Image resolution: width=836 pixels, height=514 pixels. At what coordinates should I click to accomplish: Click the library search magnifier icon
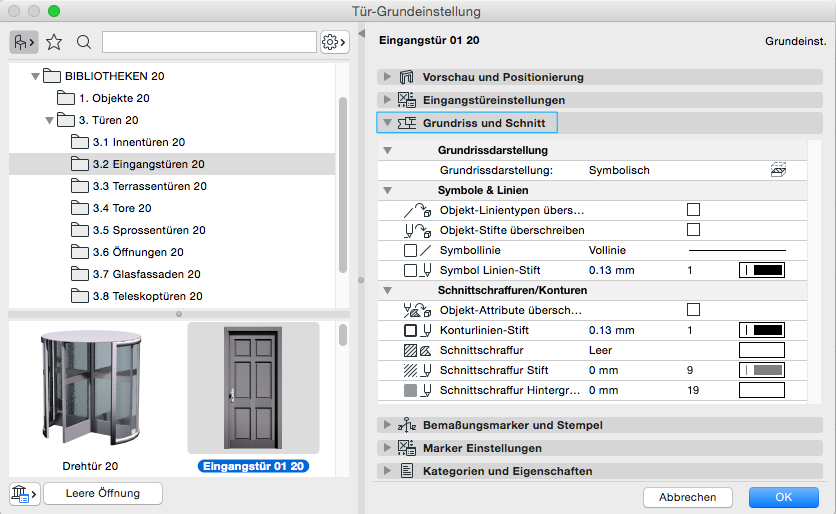84,41
